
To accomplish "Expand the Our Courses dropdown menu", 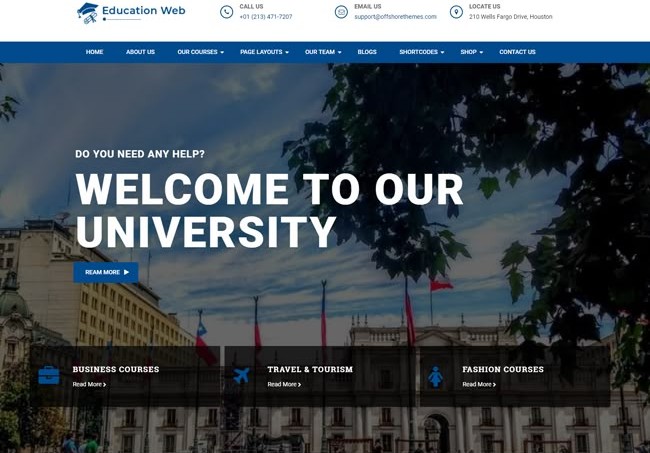I will point(200,52).
